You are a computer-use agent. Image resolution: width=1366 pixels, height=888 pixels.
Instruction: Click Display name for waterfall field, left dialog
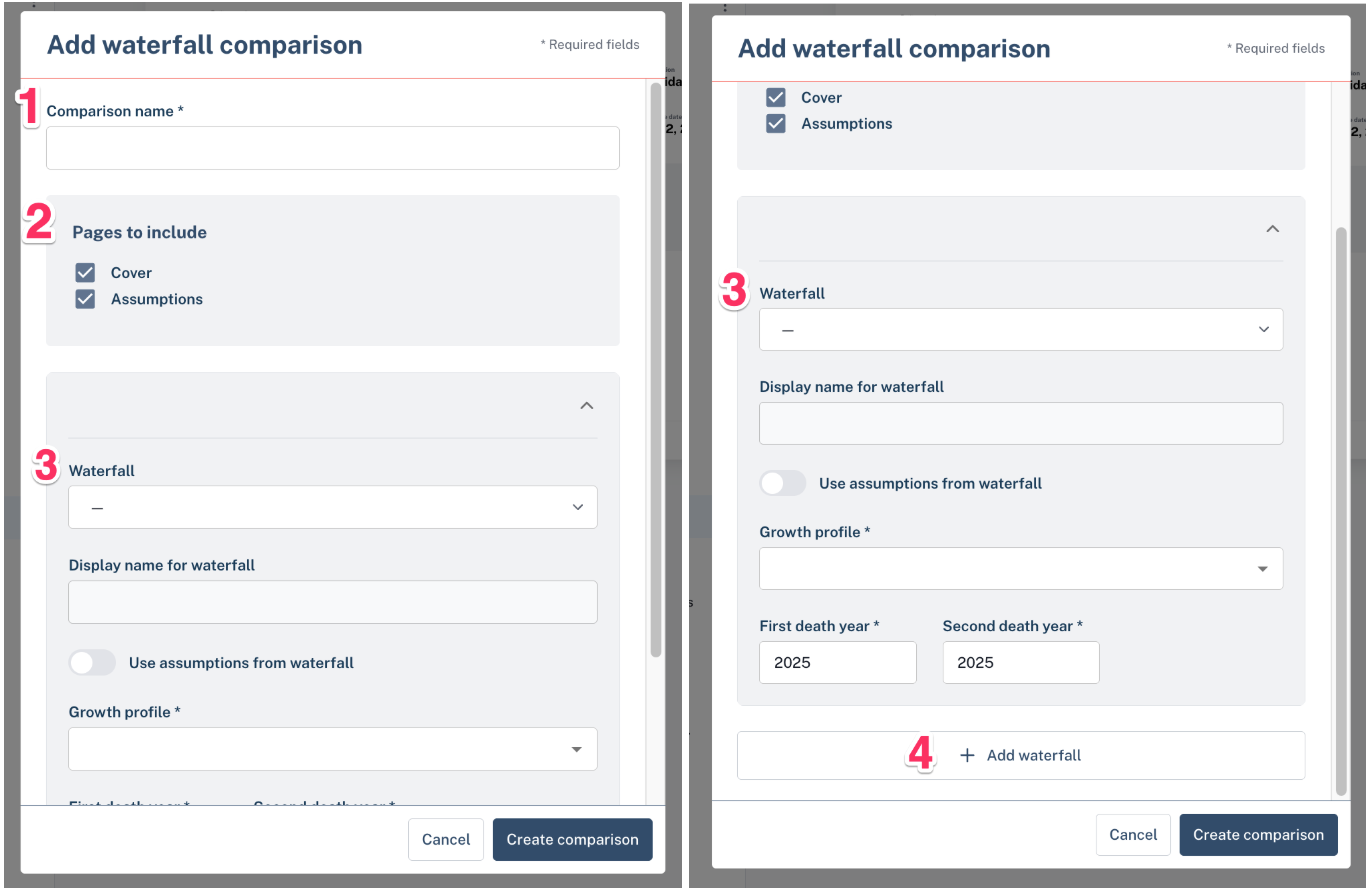(x=333, y=602)
